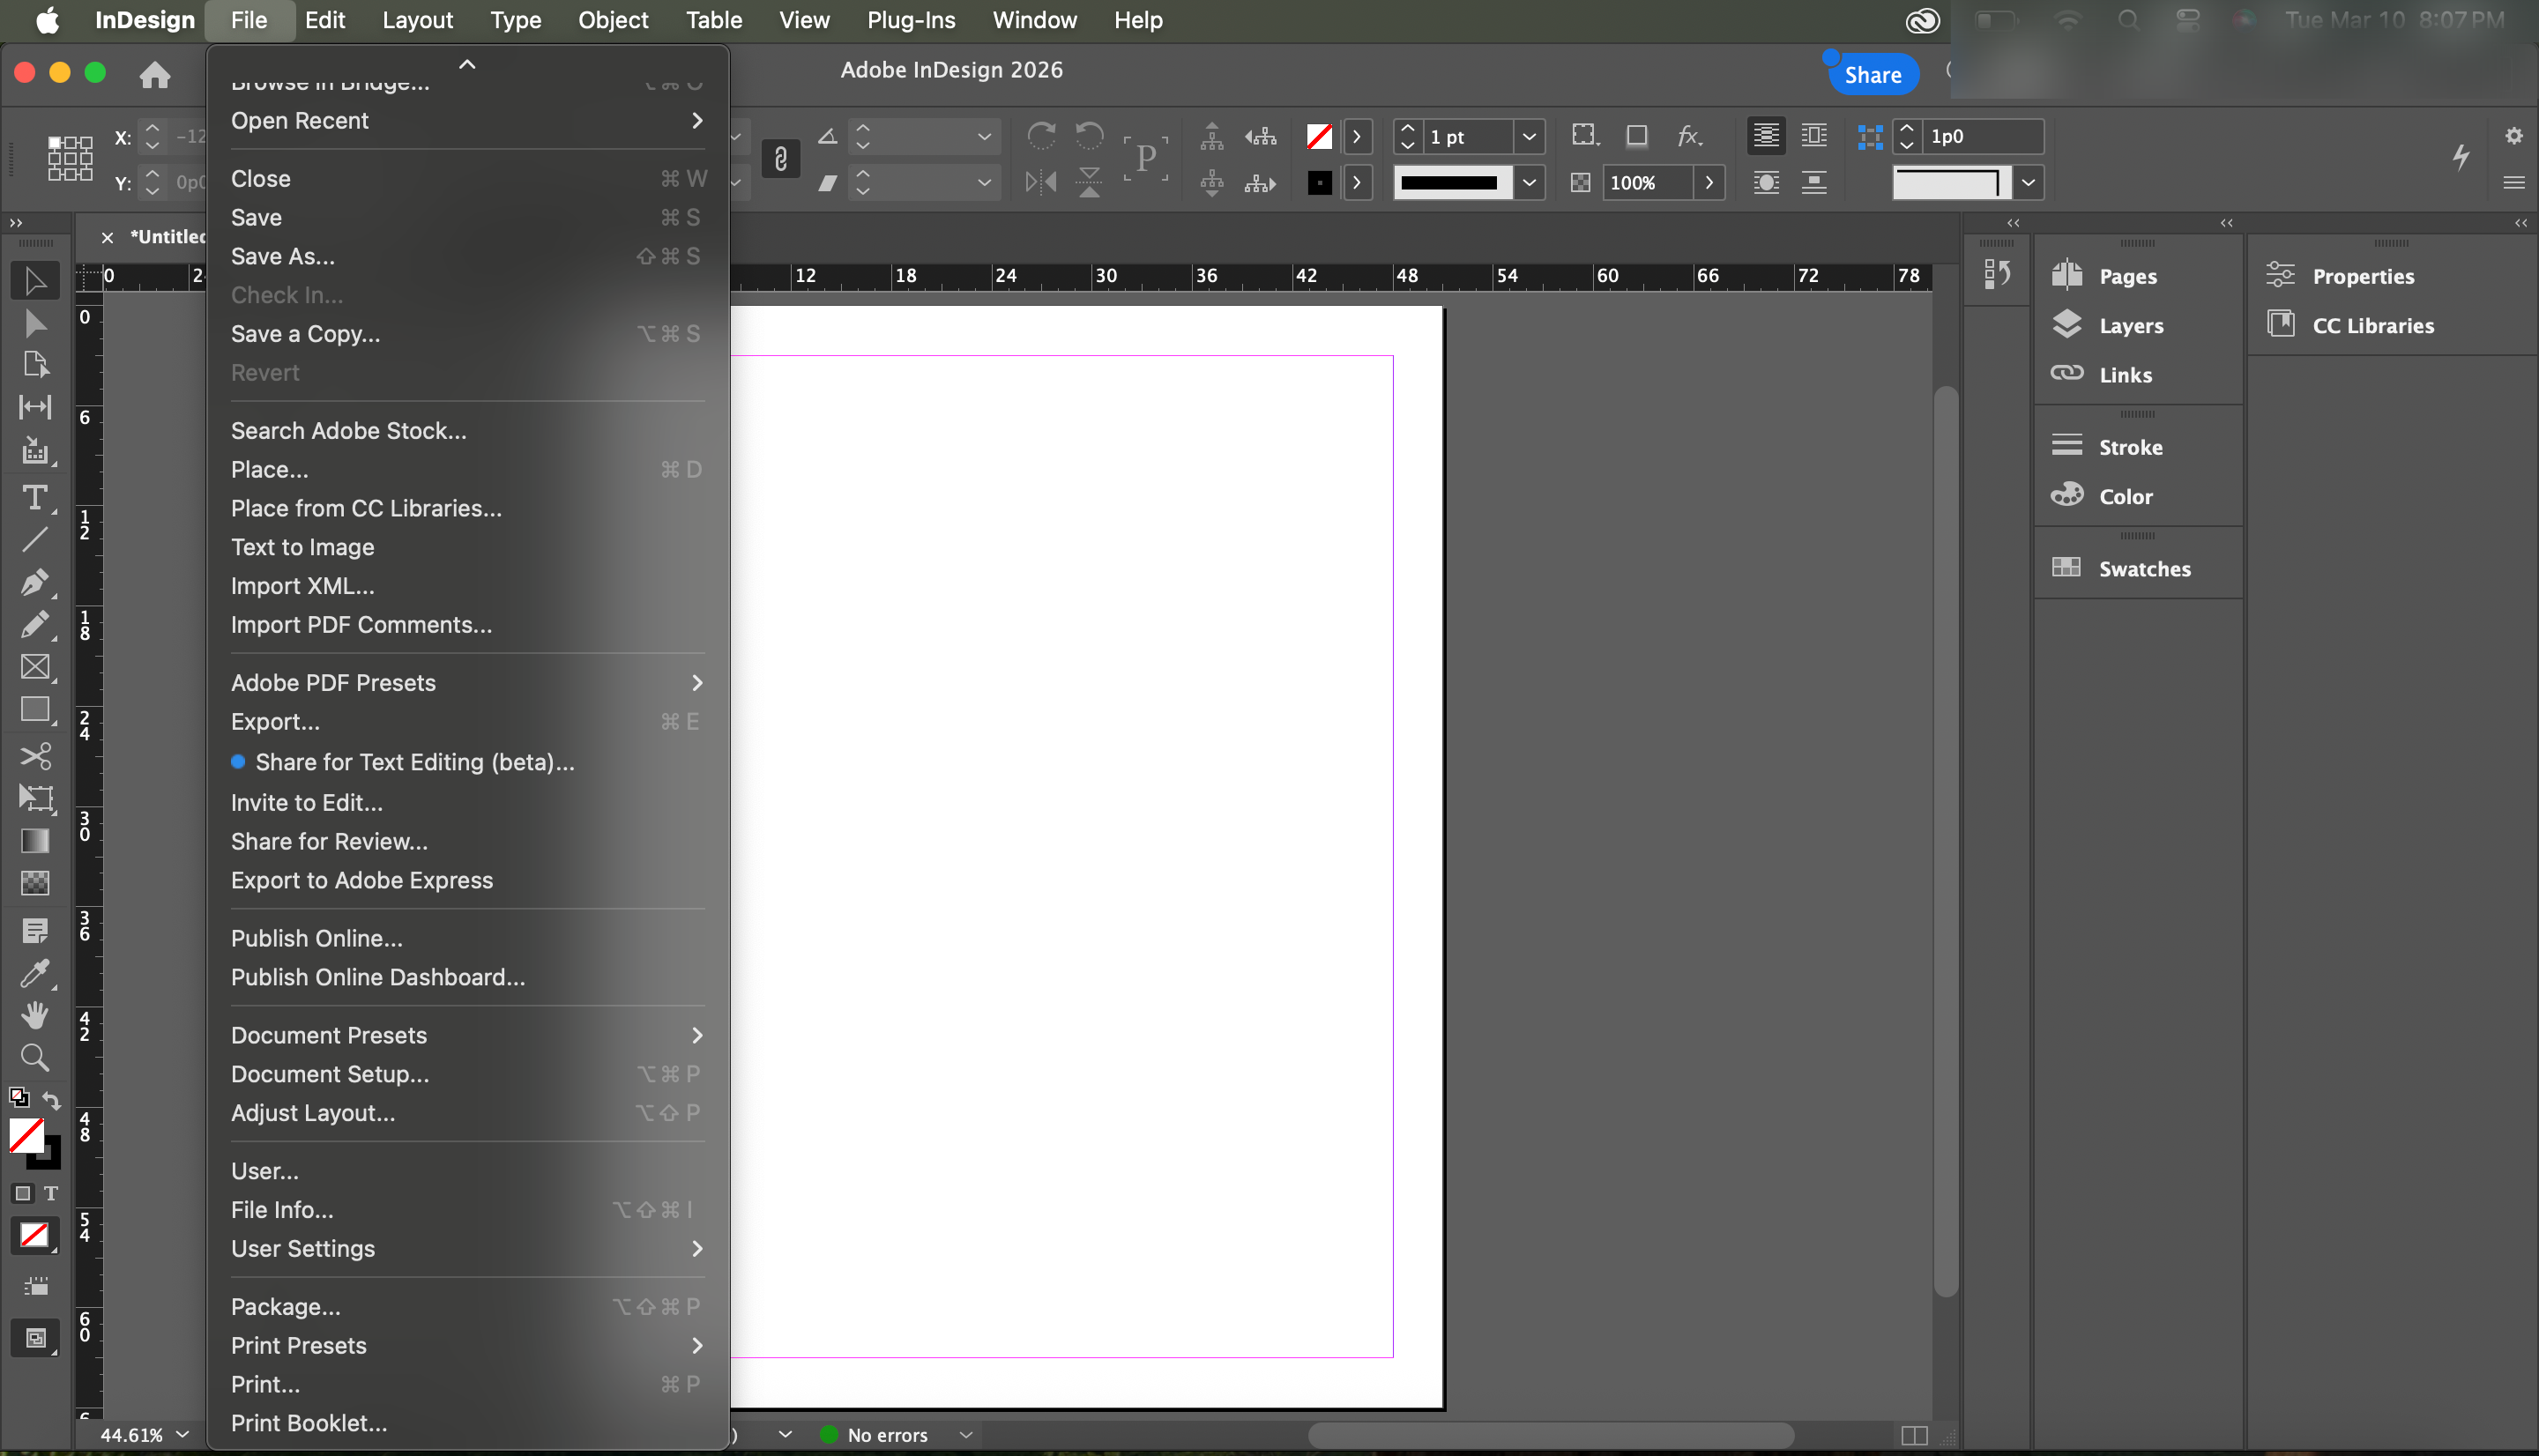Image resolution: width=2539 pixels, height=1456 pixels.
Task: Toggle constrain proportions chain link
Action: [x=780, y=159]
